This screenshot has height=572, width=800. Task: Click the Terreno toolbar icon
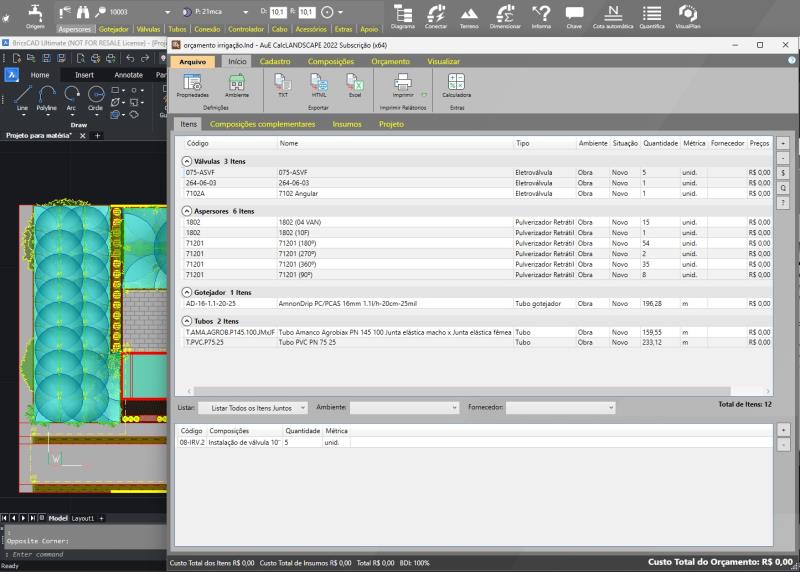469,17
